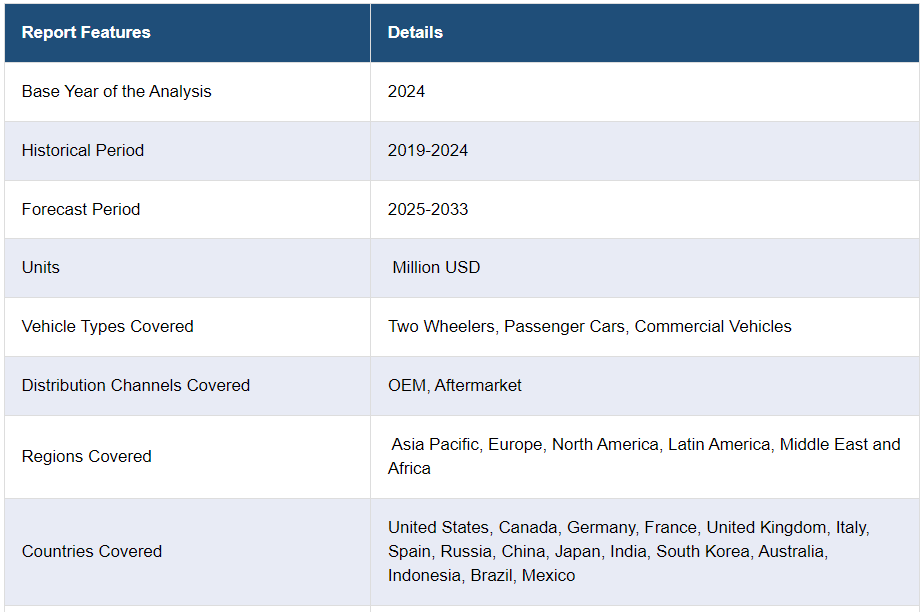Click "Commercial Vehicles" in the vehicle types row
924x612 pixels.
[713, 327]
